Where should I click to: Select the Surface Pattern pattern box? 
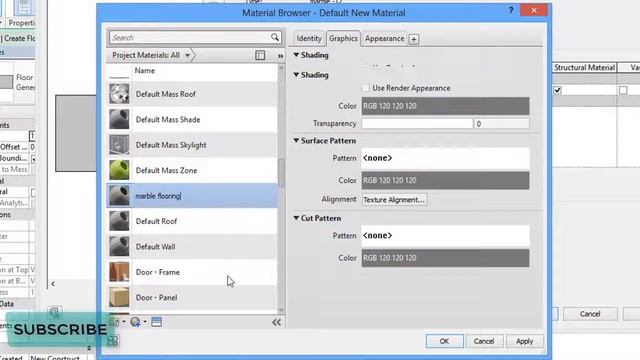point(445,158)
